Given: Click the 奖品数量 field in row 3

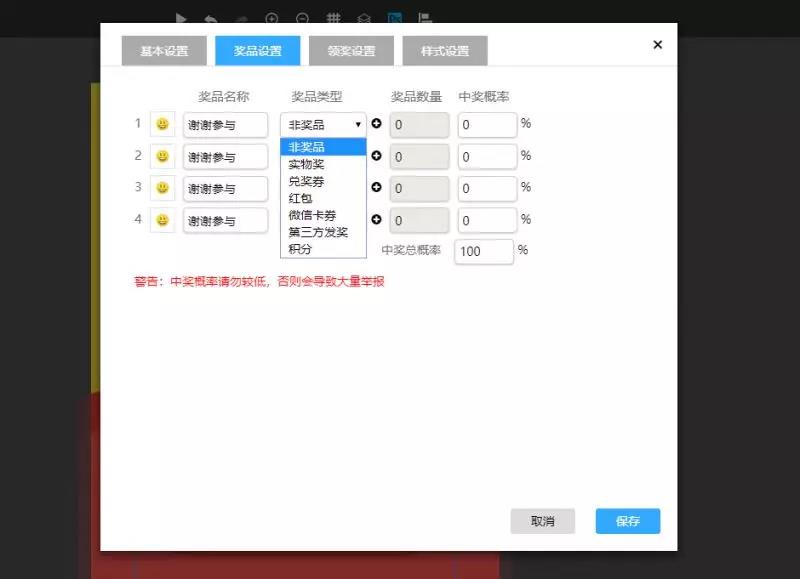Looking at the screenshot, I should point(419,189).
